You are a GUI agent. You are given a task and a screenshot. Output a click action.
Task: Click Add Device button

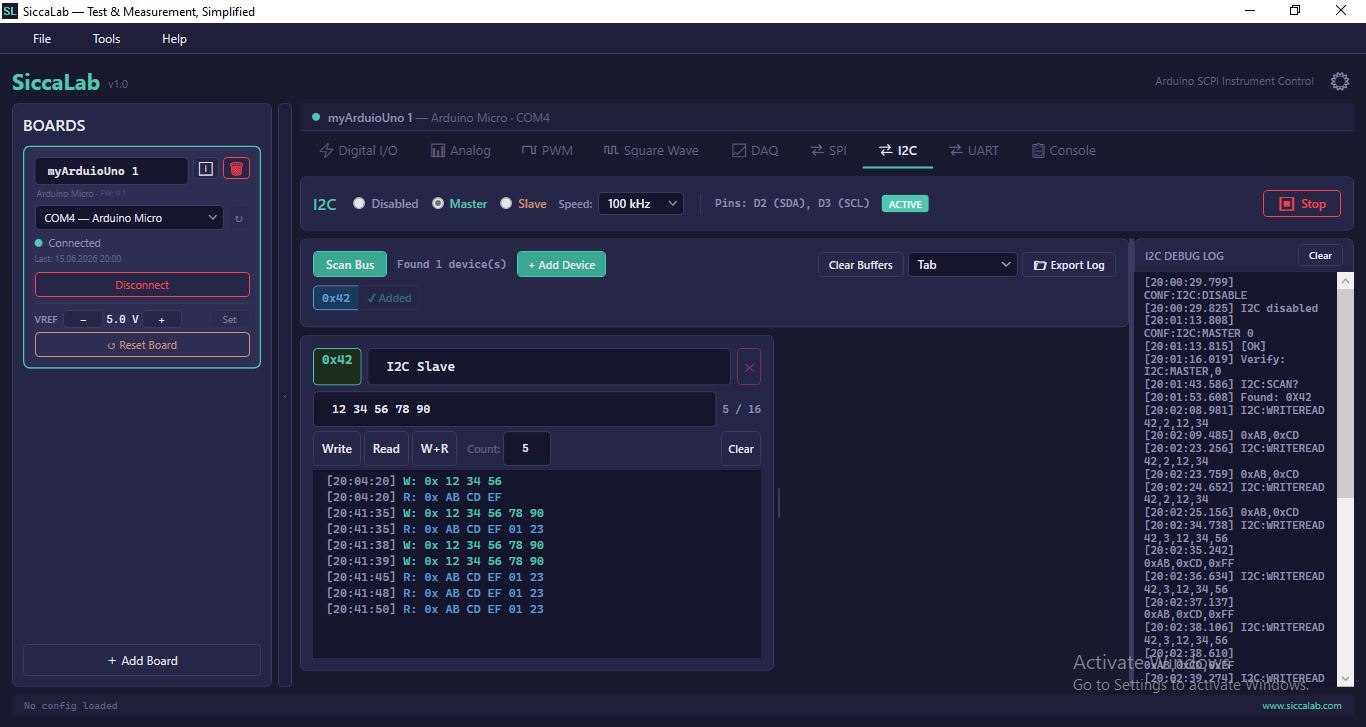561,264
